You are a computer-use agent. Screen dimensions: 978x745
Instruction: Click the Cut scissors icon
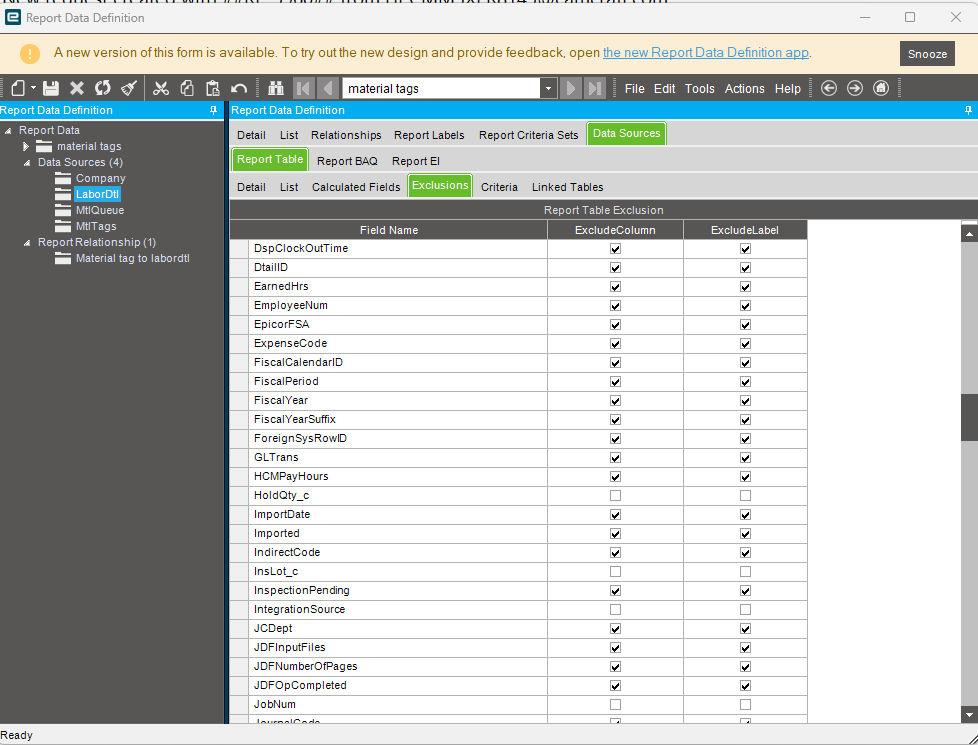(161, 89)
